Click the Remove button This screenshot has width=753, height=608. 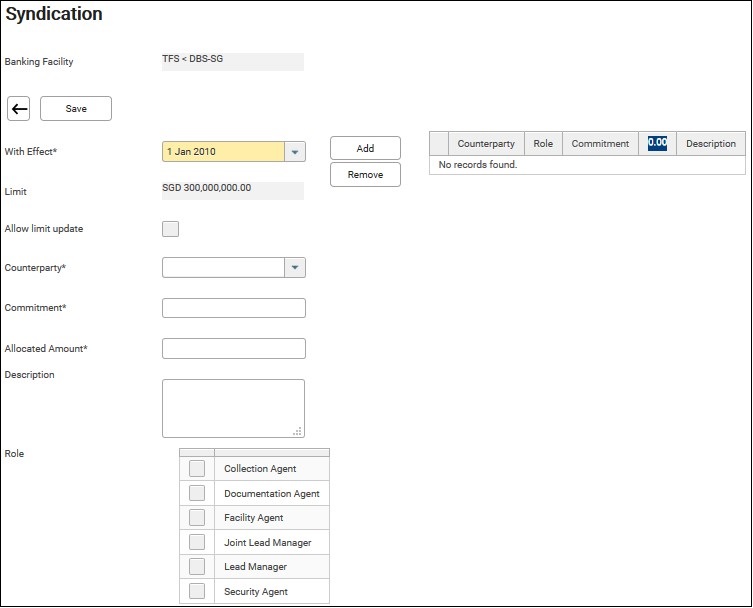pyautogui.click(x=365, y=175)
